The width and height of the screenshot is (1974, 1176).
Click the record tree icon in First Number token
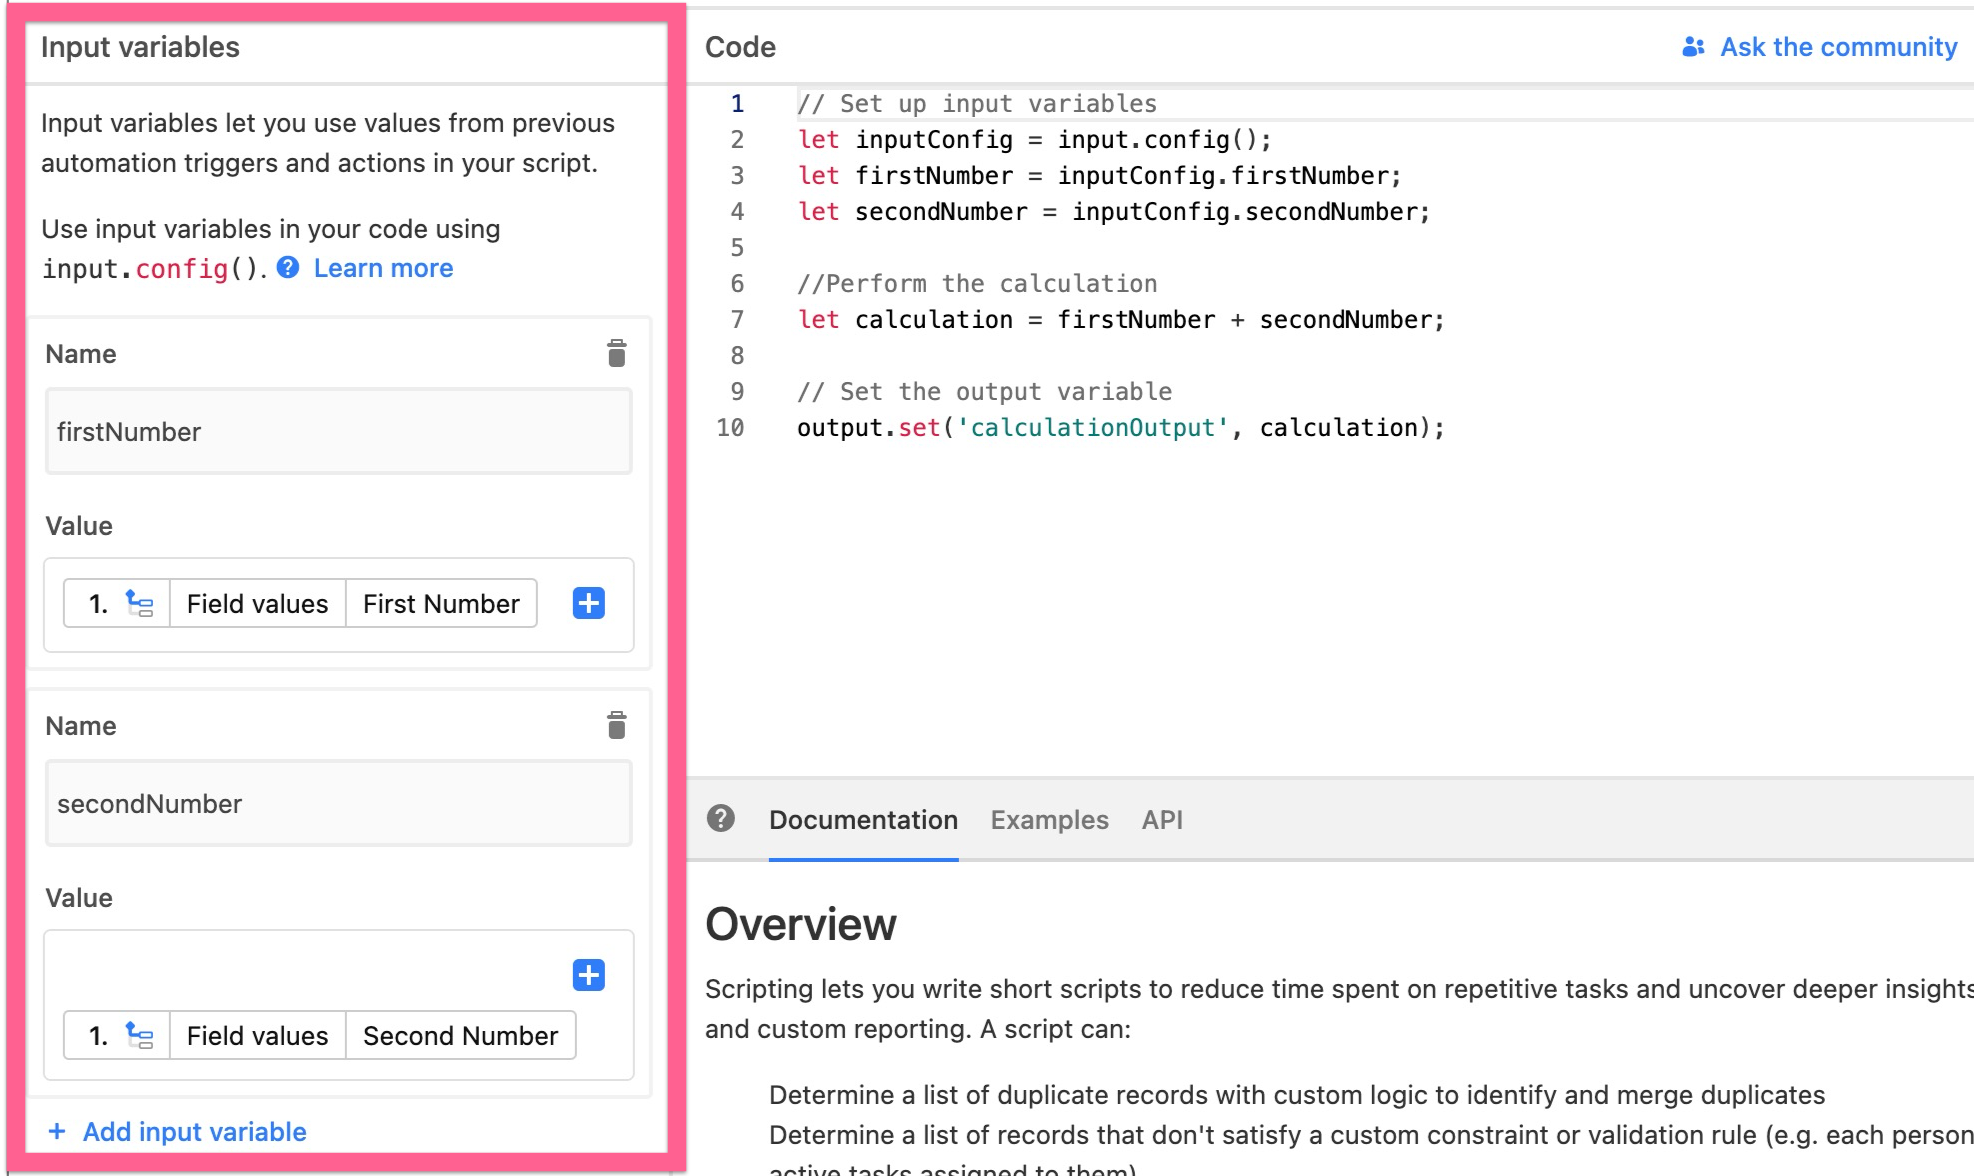point(139,603)
